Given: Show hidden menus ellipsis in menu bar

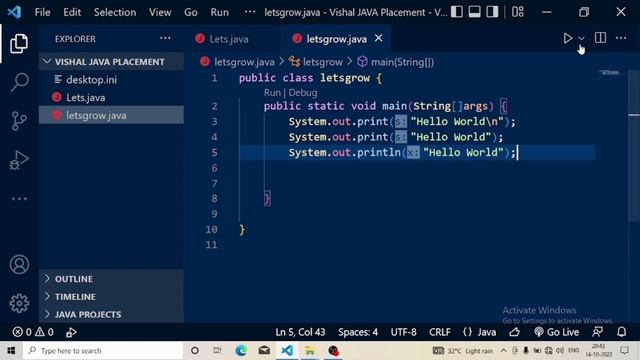Looking at the screenshot, I should 250,12.
